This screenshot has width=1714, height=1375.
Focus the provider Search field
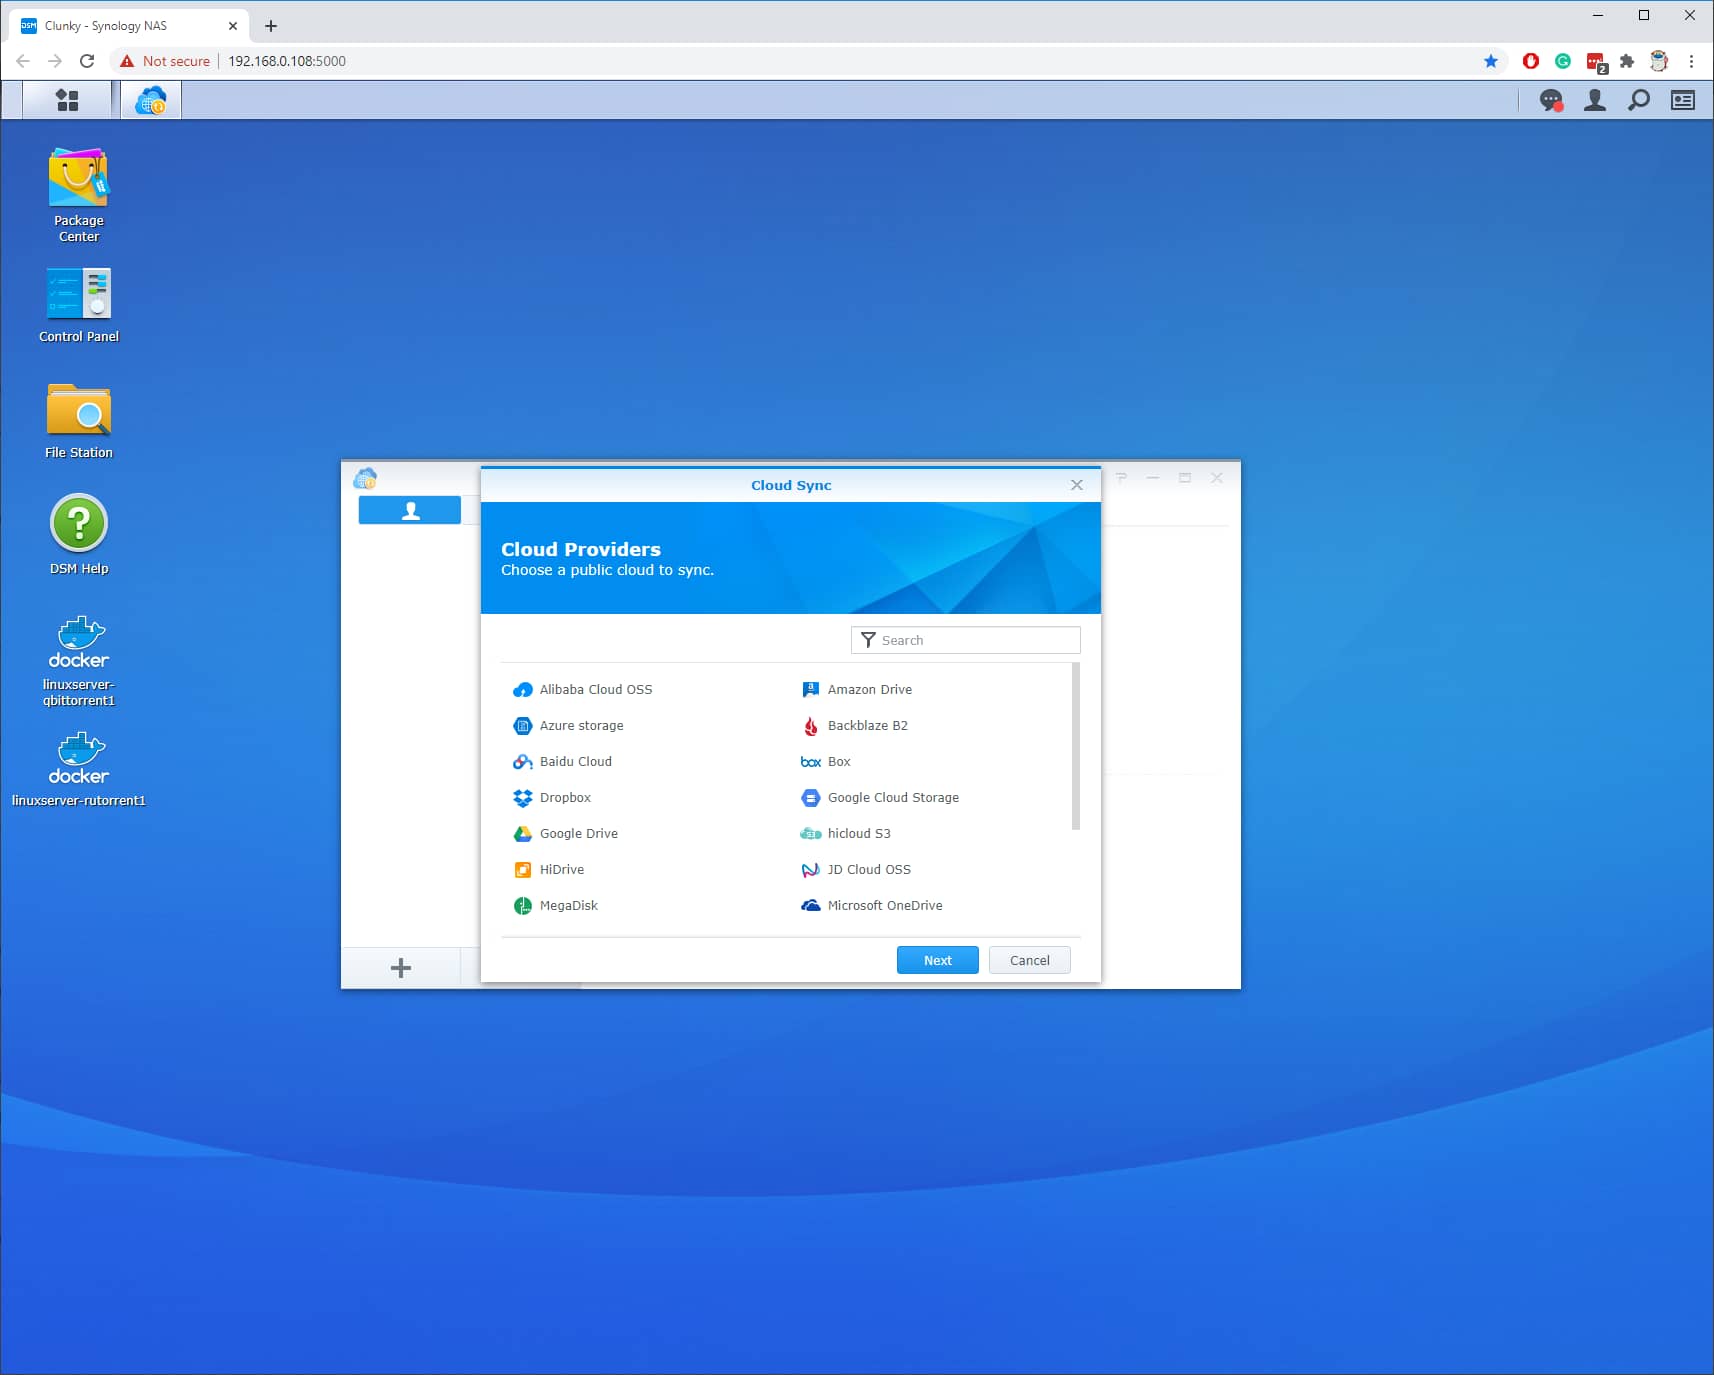click(x=965, y=640)
